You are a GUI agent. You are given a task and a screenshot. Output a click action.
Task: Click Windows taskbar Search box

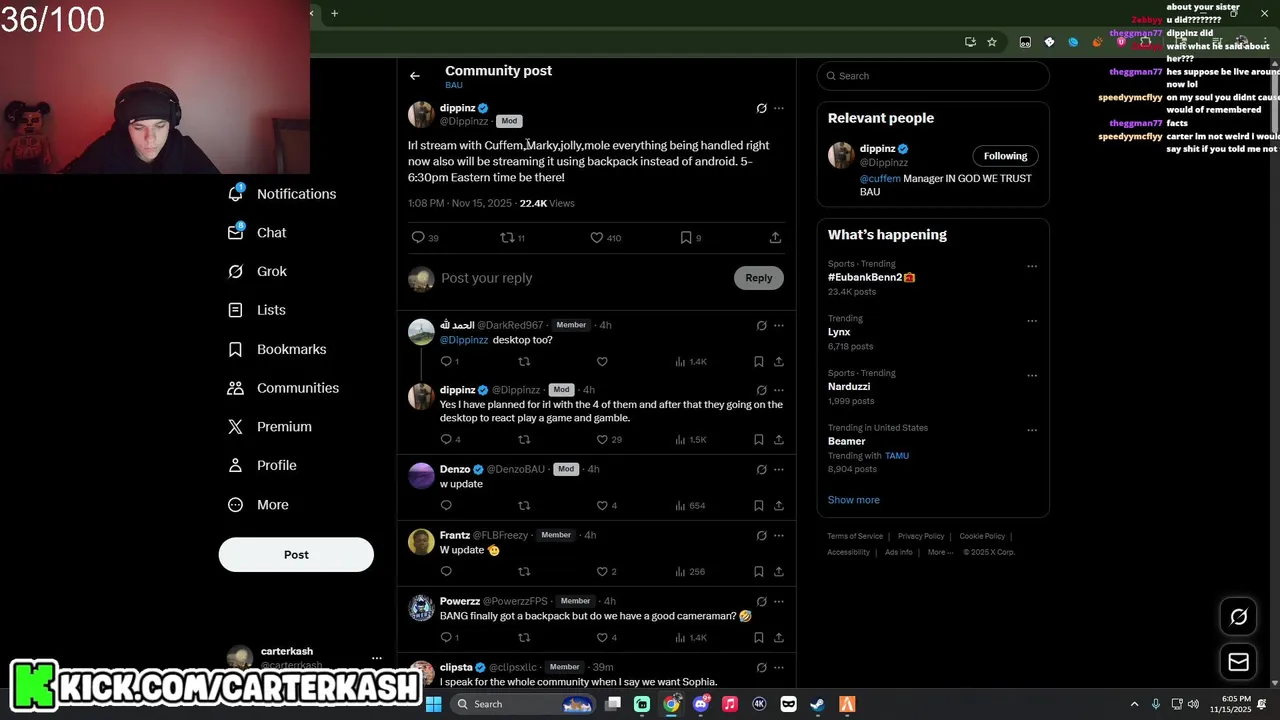[522, 704]
